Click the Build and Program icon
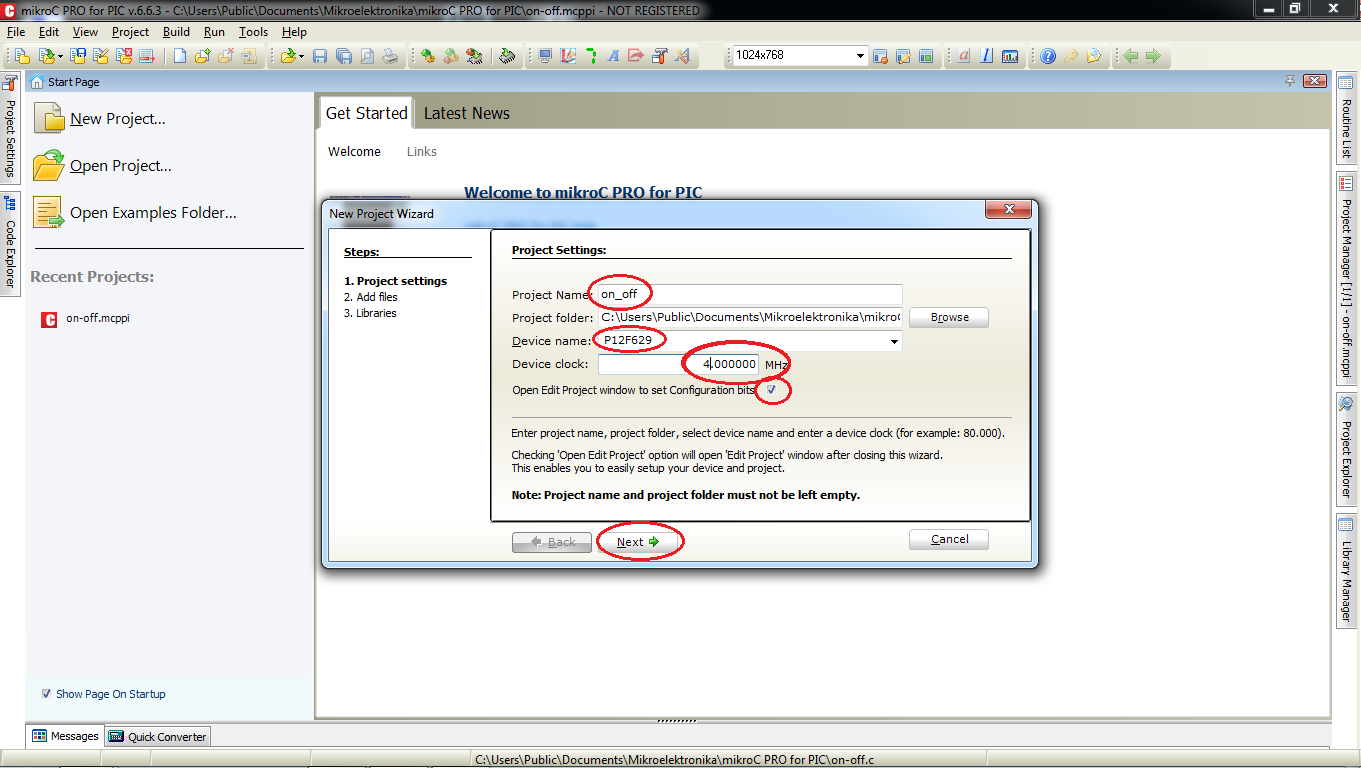1361x768 pixels. pyautogui.click(x=474, y=56)
